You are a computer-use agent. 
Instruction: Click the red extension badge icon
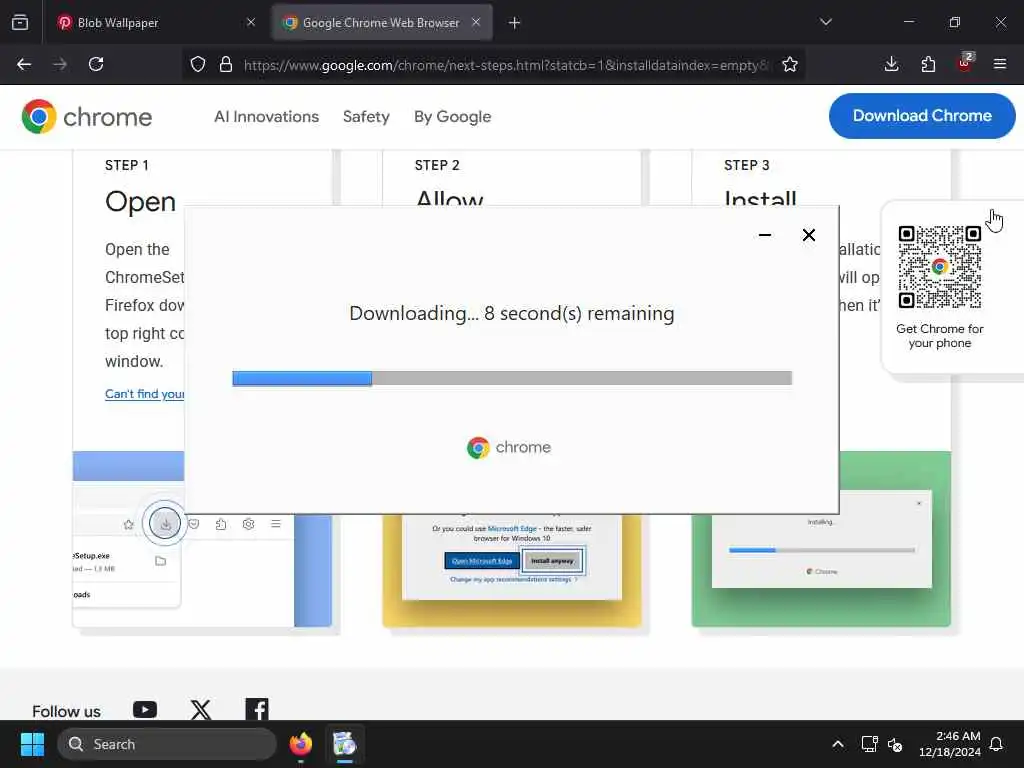coord(965,63)
